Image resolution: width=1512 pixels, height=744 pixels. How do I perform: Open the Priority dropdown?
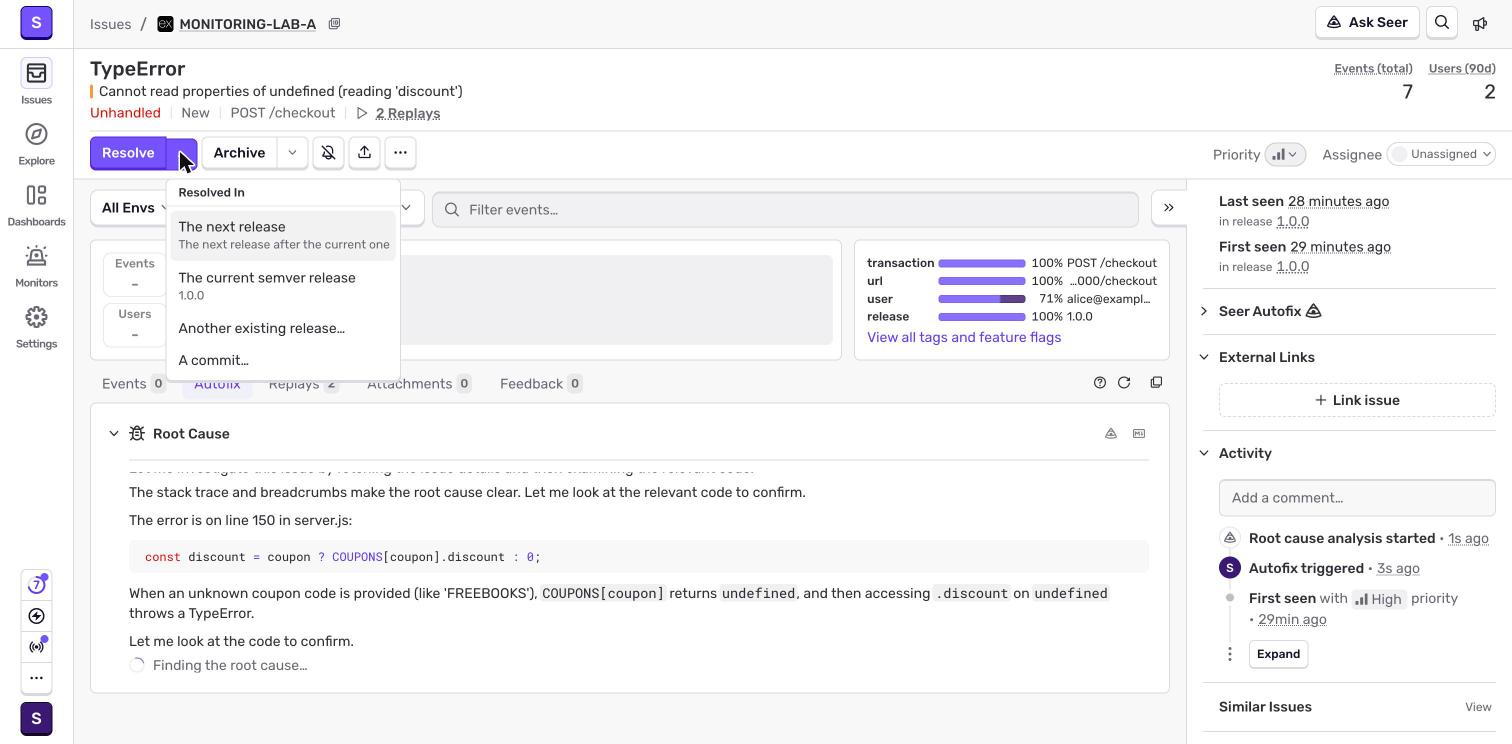[x=1285, y=154]
